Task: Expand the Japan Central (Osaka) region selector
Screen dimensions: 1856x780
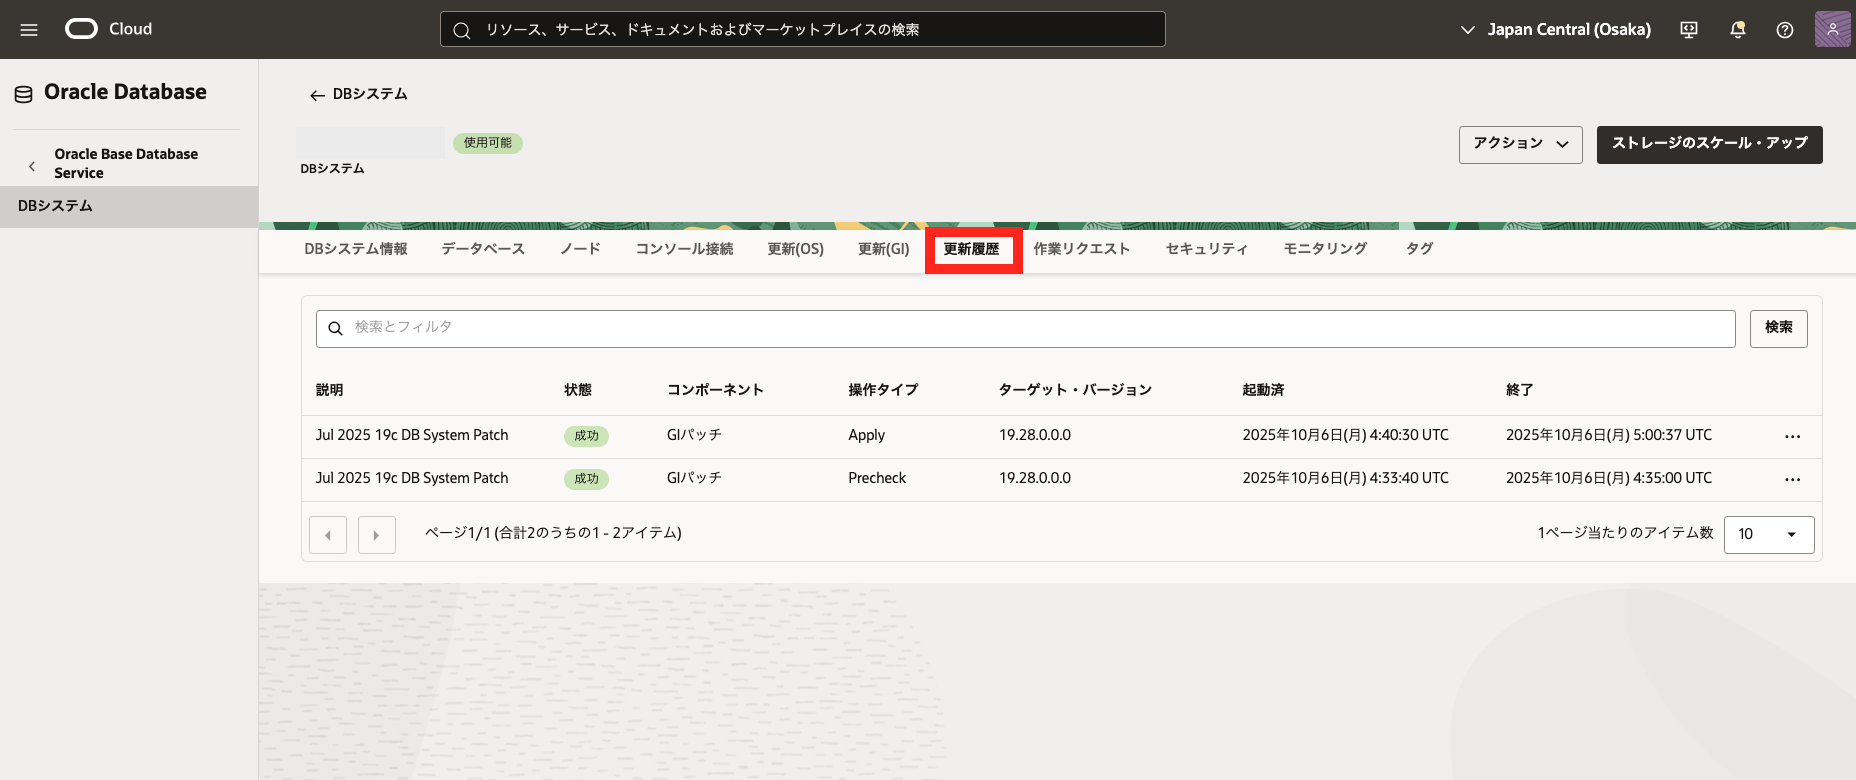Action: pyautogui.click(x=1555, y=30)
